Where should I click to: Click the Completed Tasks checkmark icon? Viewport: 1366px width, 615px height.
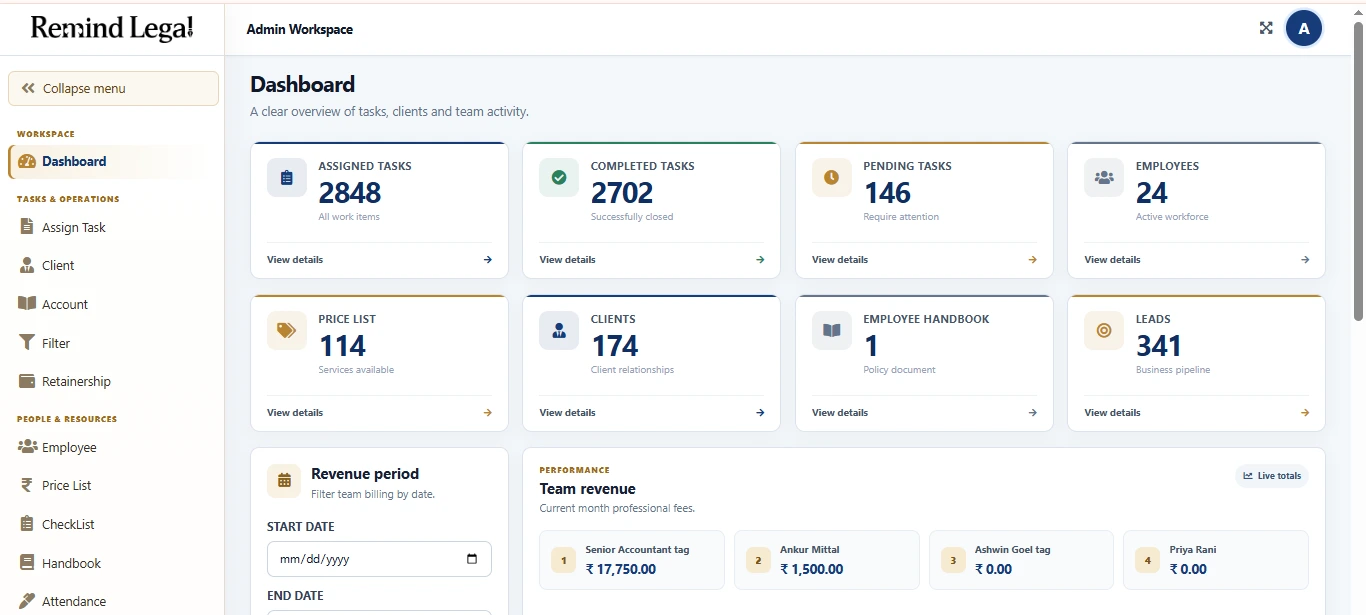coord(559,178)
